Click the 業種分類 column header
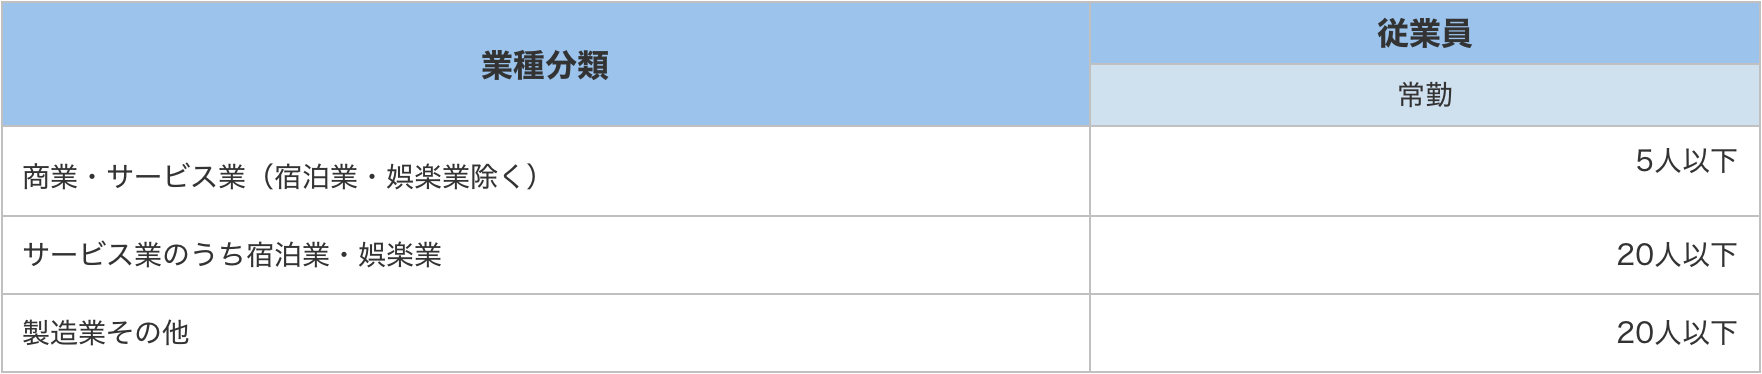1762x374 pixels. click(x=545, y=65)
